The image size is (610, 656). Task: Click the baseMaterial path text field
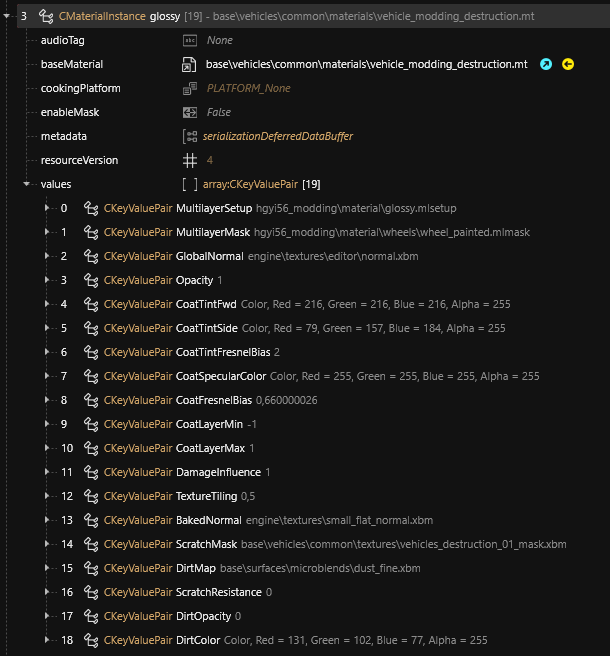point(366,64)
